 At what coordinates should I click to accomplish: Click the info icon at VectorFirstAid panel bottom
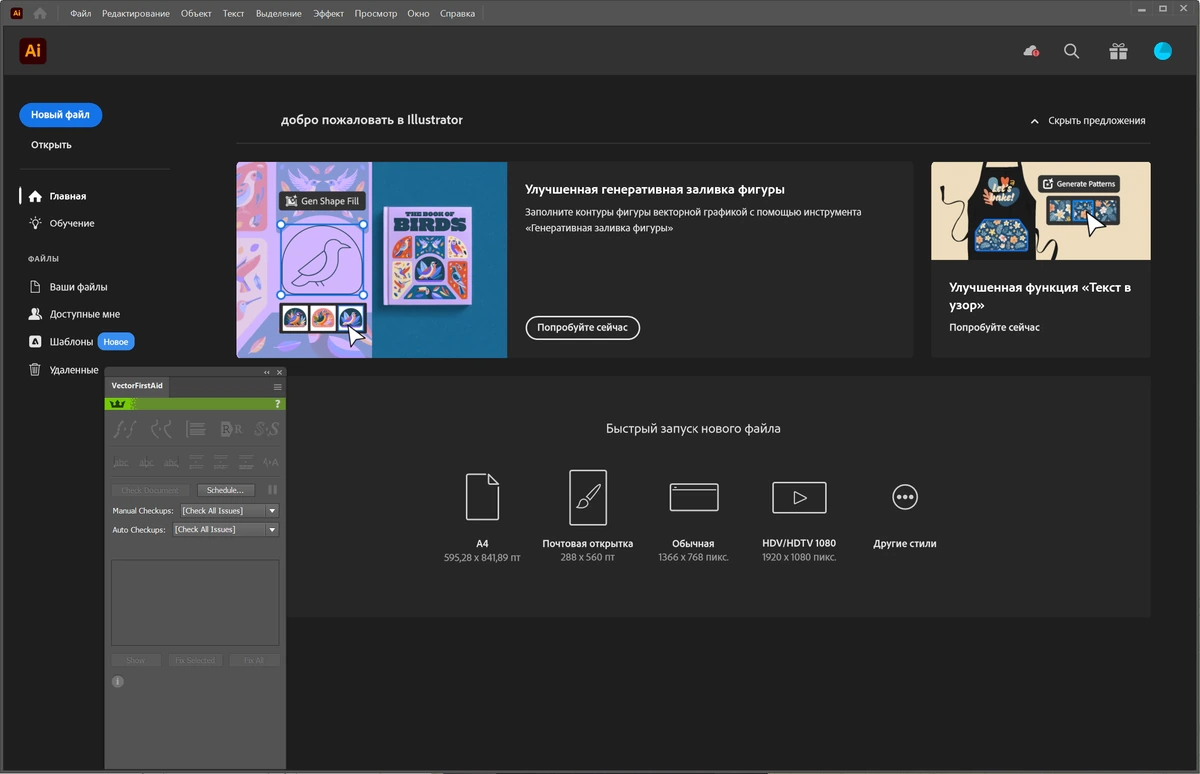(x=117, y=681)
